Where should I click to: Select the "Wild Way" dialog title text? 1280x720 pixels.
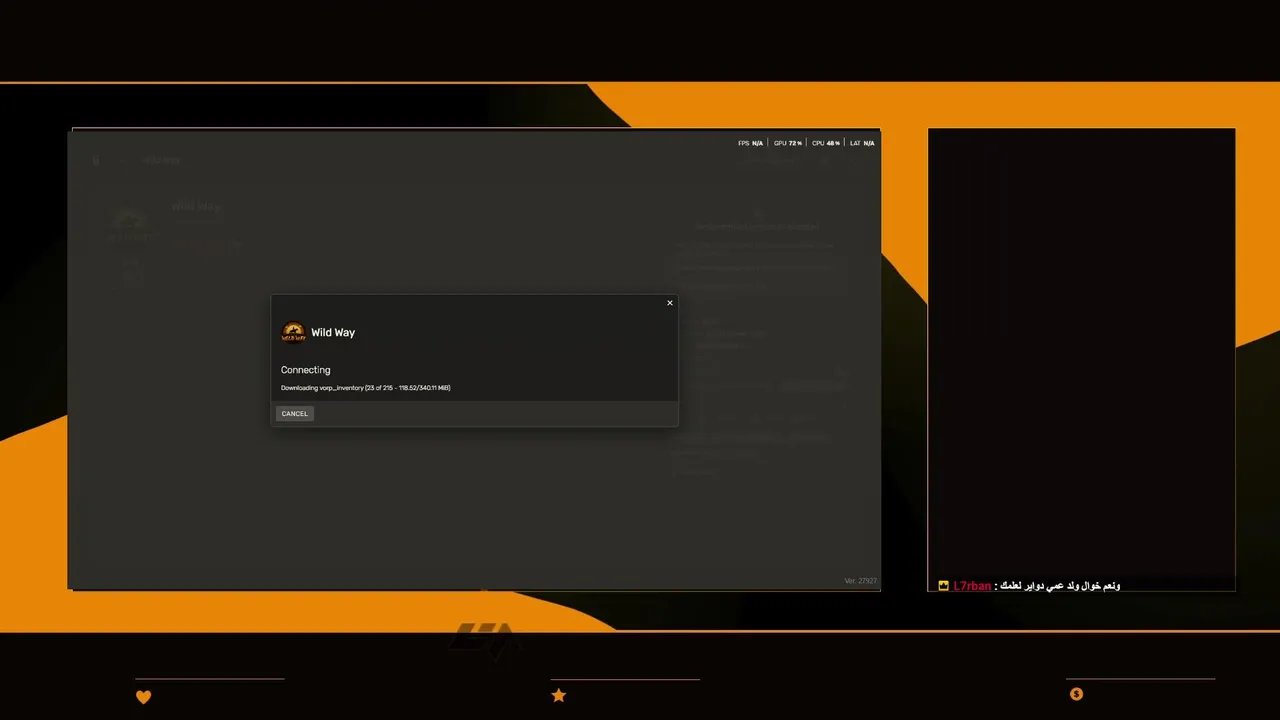pos(333,332)
